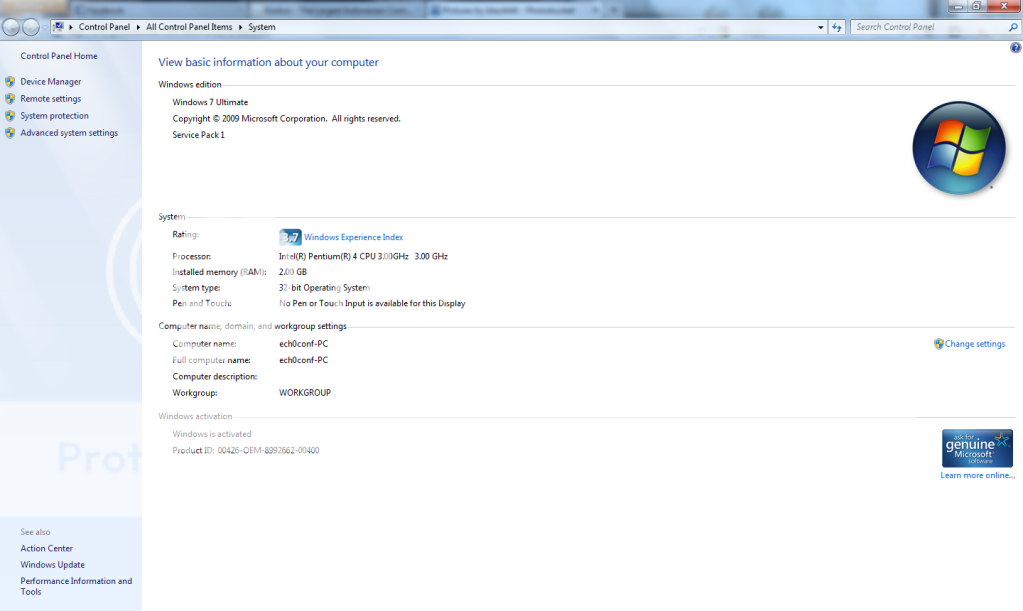The image size is (1023, 611).
Task: Open Action Center under See also
Action: point(46,548)
